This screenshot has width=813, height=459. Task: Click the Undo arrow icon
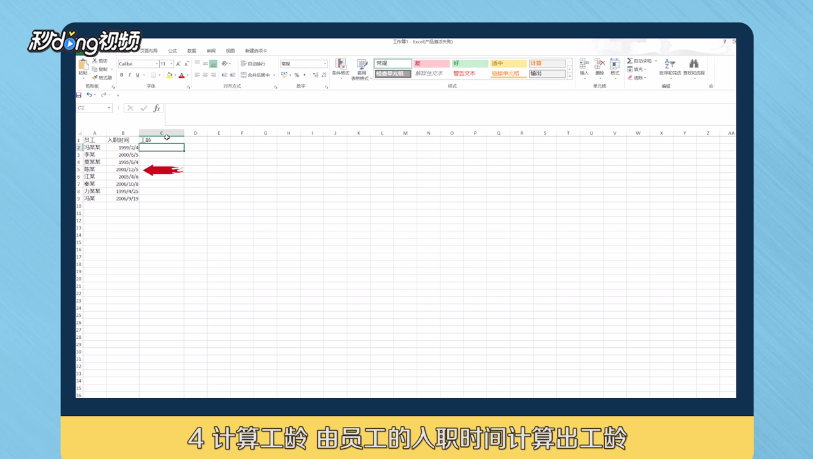tap(89, 95)
